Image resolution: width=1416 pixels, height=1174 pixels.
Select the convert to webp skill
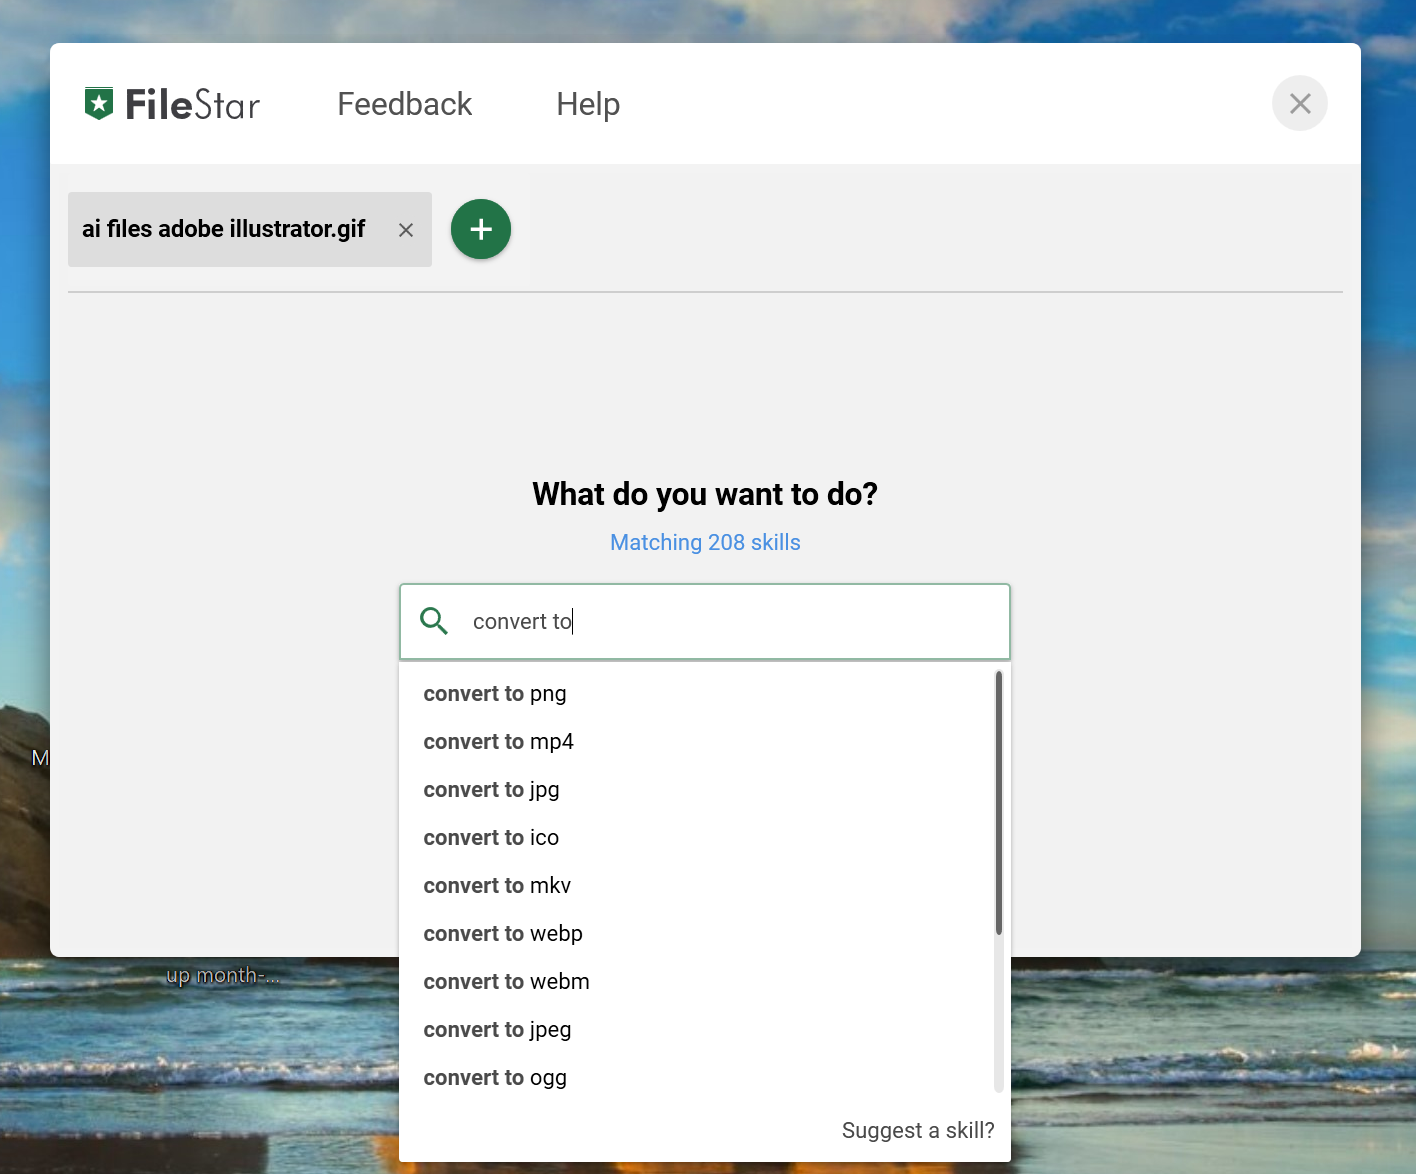pos(697,934)
